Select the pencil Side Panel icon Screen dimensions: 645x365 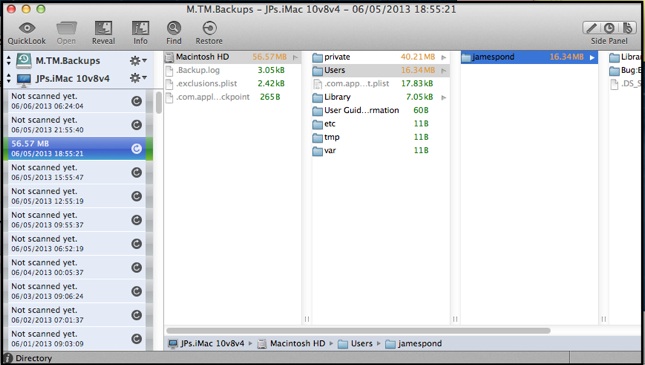click(591, 28)
